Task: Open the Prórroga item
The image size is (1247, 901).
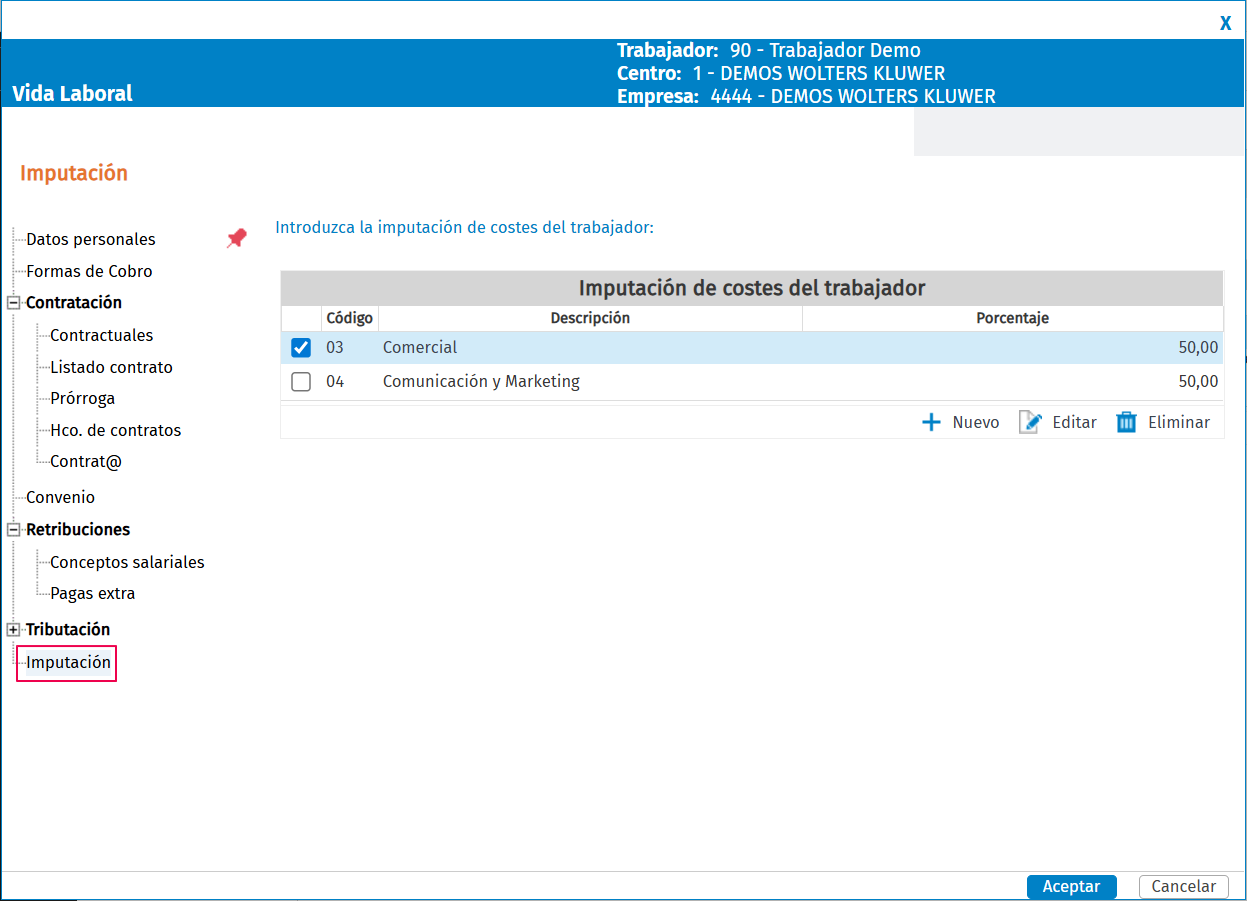Action: tap(83, 398)
